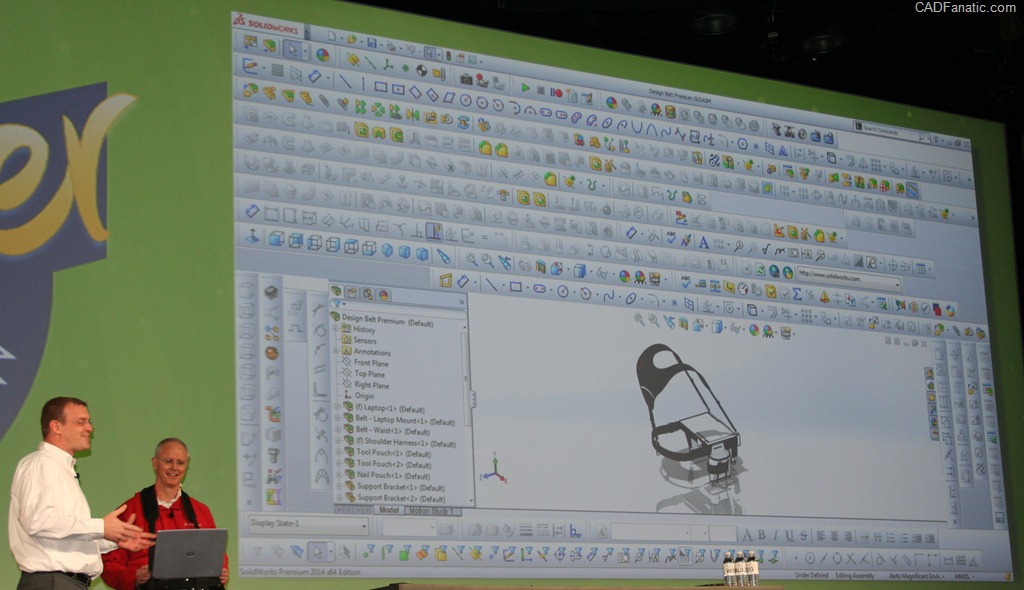Click the Print icon in standard toolbar
Image resolution: width=1024 pixels, height=590 pixels.
click(391, 46)
